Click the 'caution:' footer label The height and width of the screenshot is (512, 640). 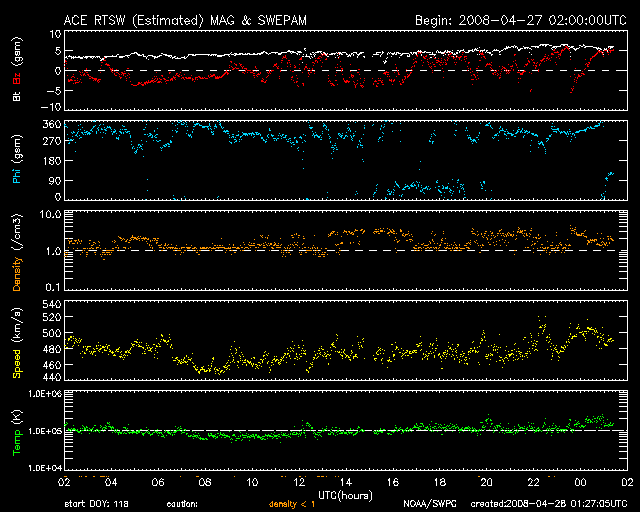pyautogui.click(x=182, y=504)
